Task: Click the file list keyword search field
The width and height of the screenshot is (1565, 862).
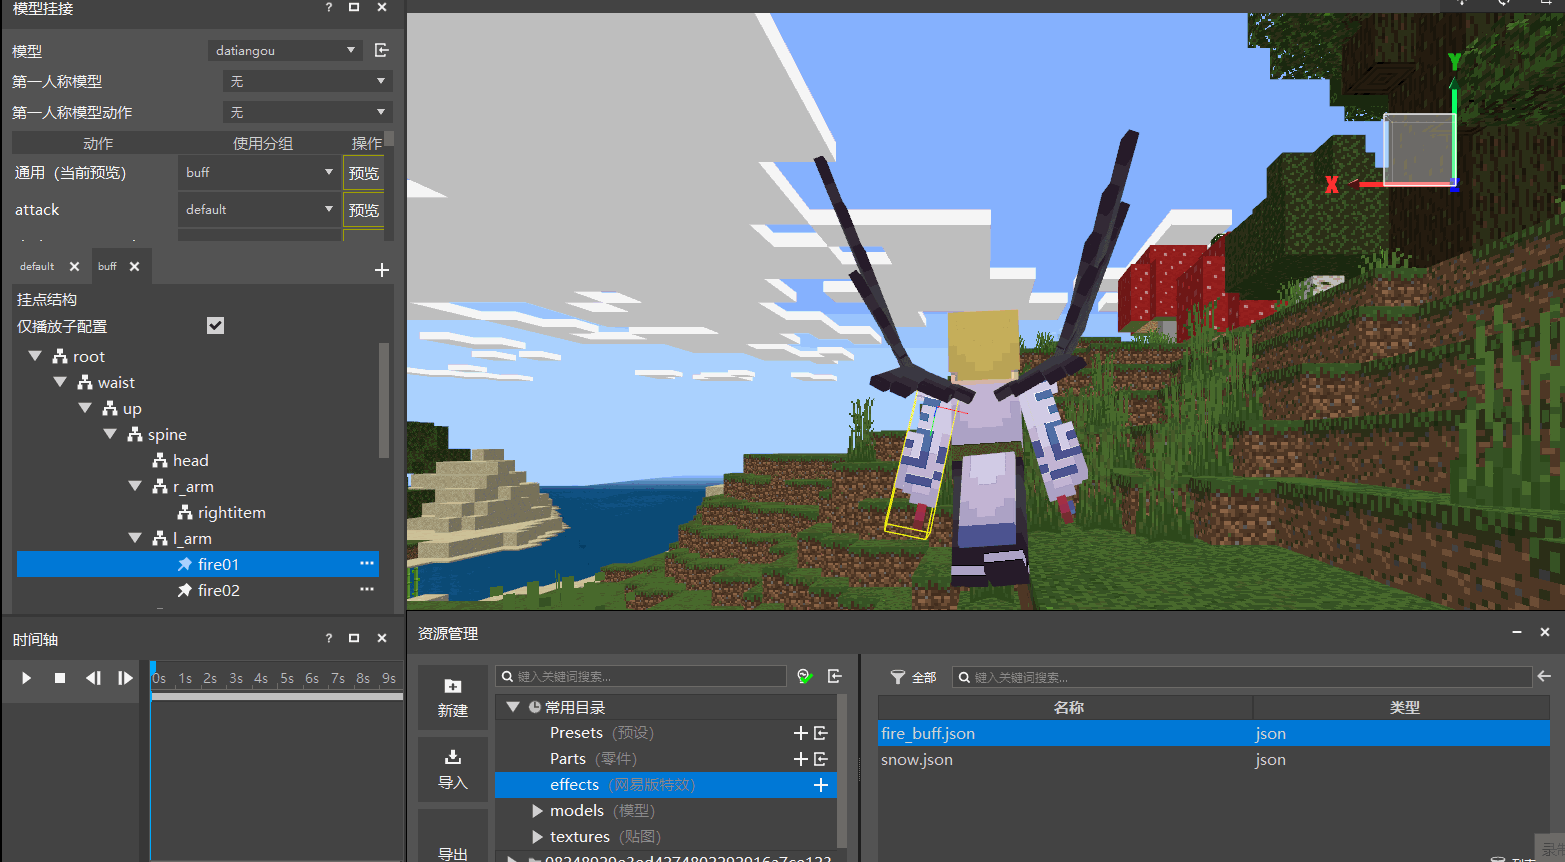Action: click(x=1242, y=677)
